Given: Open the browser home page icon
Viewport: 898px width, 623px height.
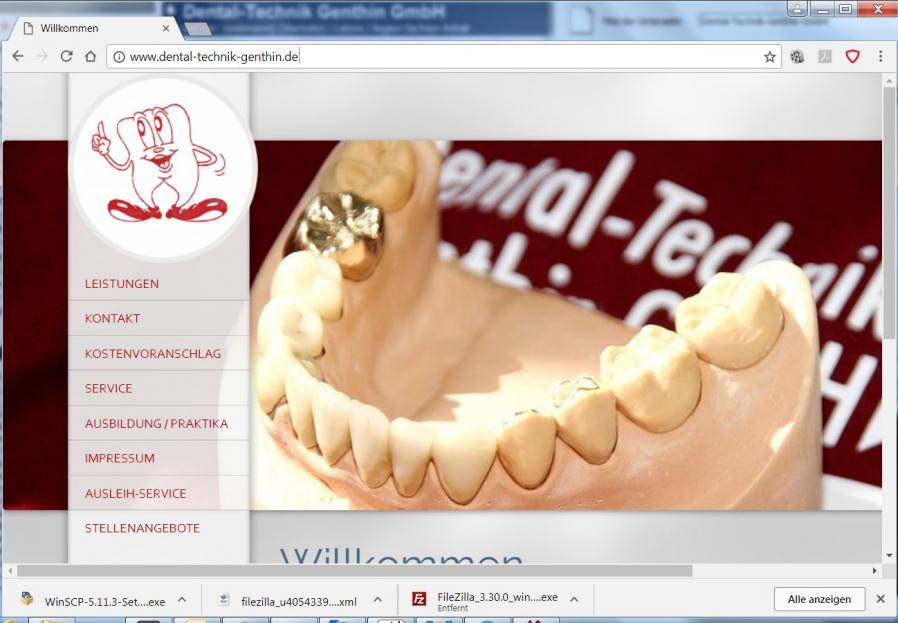Looking at the screenshot, I should [x=90, y=56].
